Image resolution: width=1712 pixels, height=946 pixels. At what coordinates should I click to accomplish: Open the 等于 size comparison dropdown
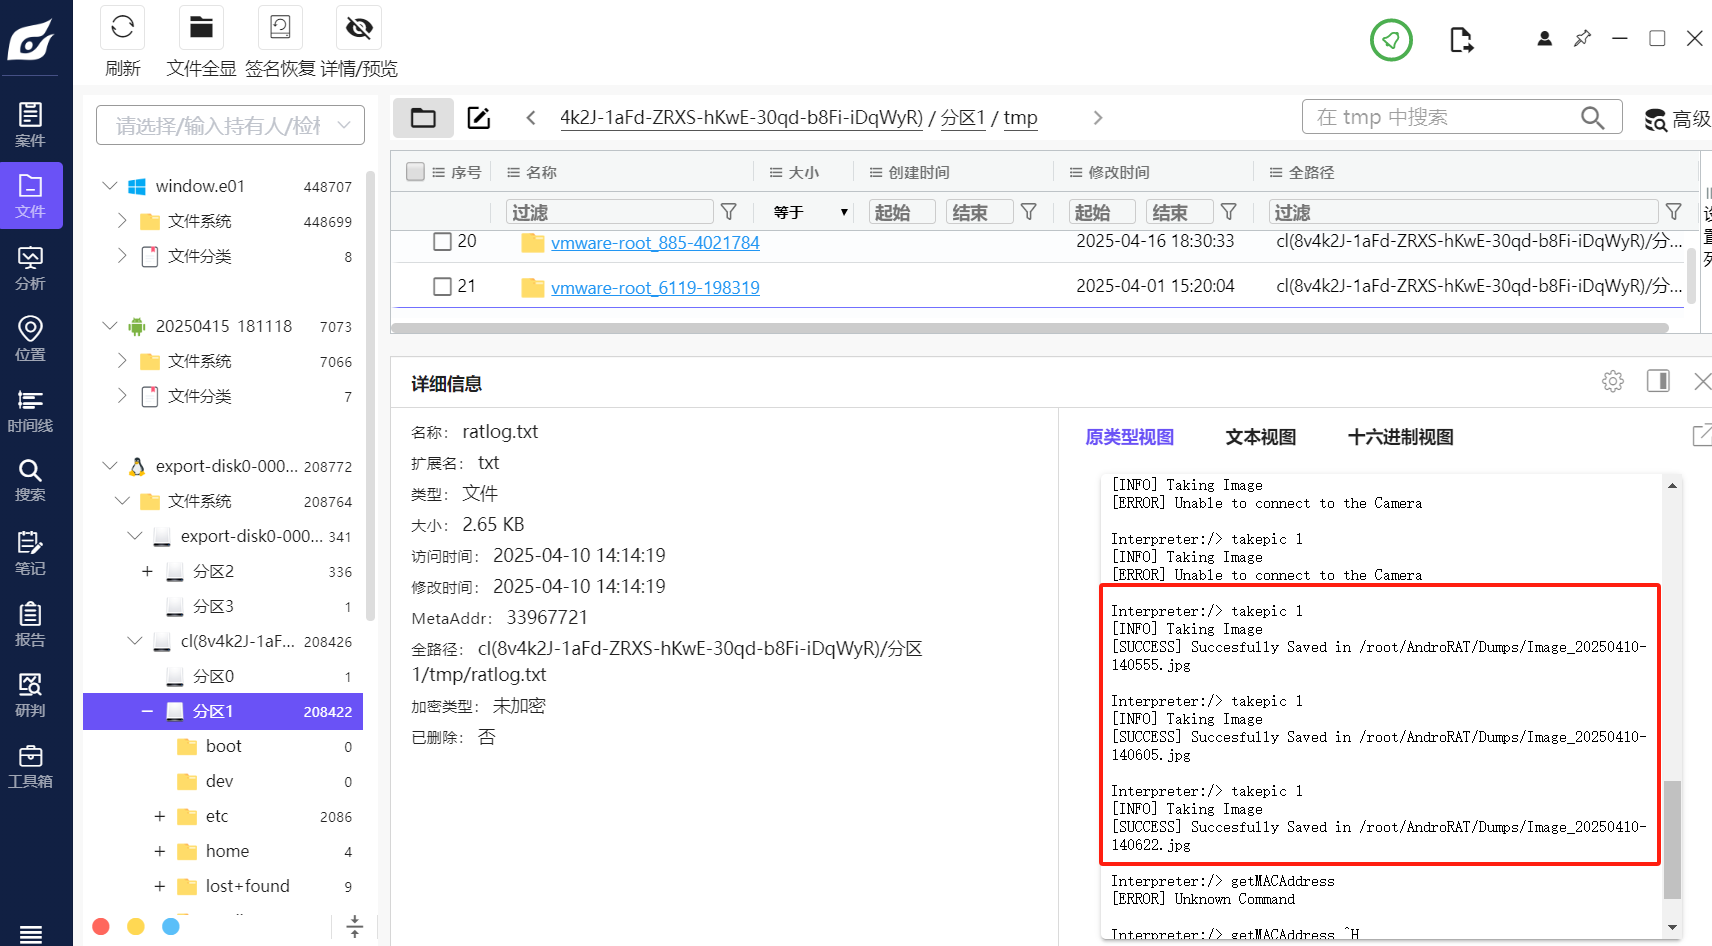[x=810, y=212]
